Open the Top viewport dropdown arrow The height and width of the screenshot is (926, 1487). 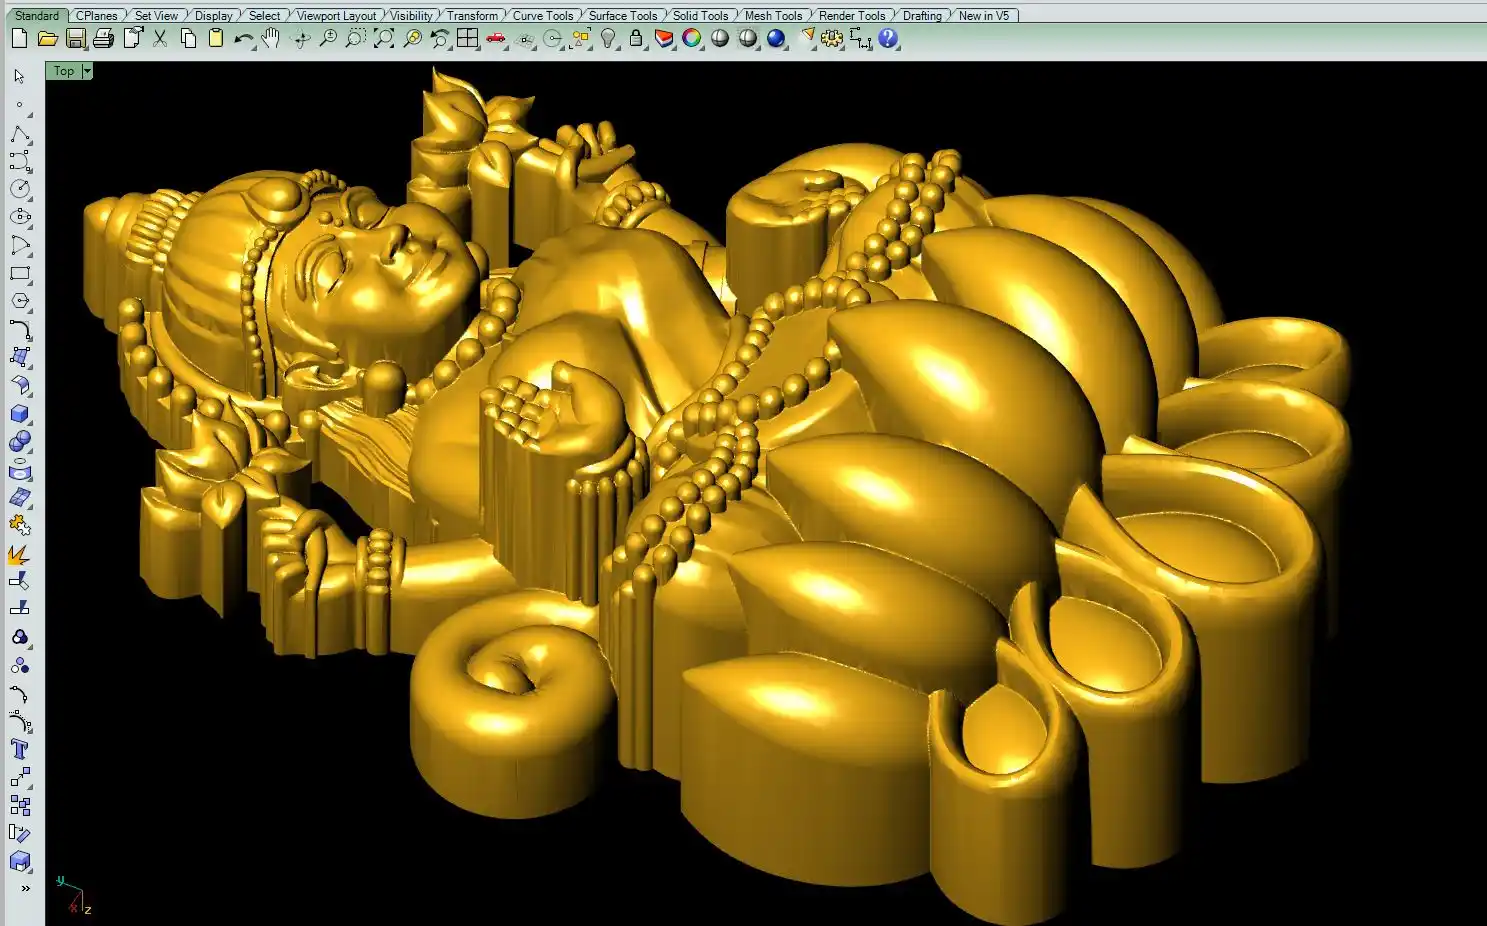click(x=87, y=71)
